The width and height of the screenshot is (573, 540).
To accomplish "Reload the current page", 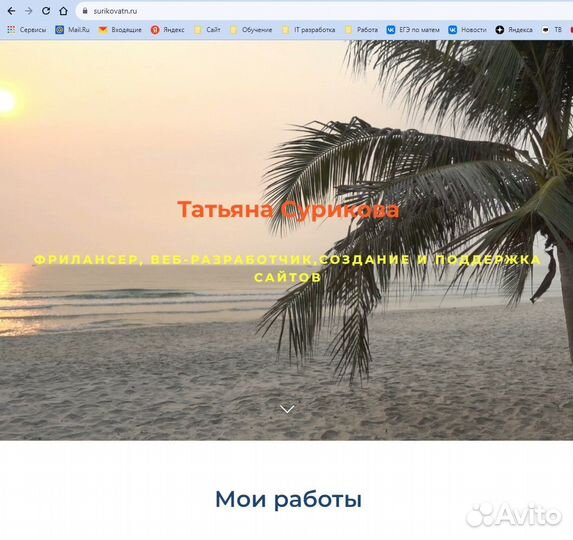I will tap(46, 11).
